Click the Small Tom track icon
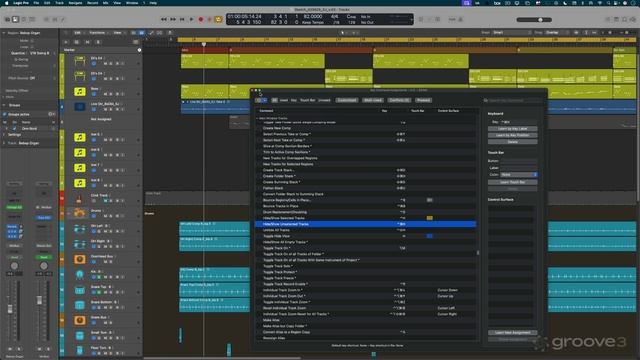Viewport: 640px width, 360px height. [x=80, y=336]
